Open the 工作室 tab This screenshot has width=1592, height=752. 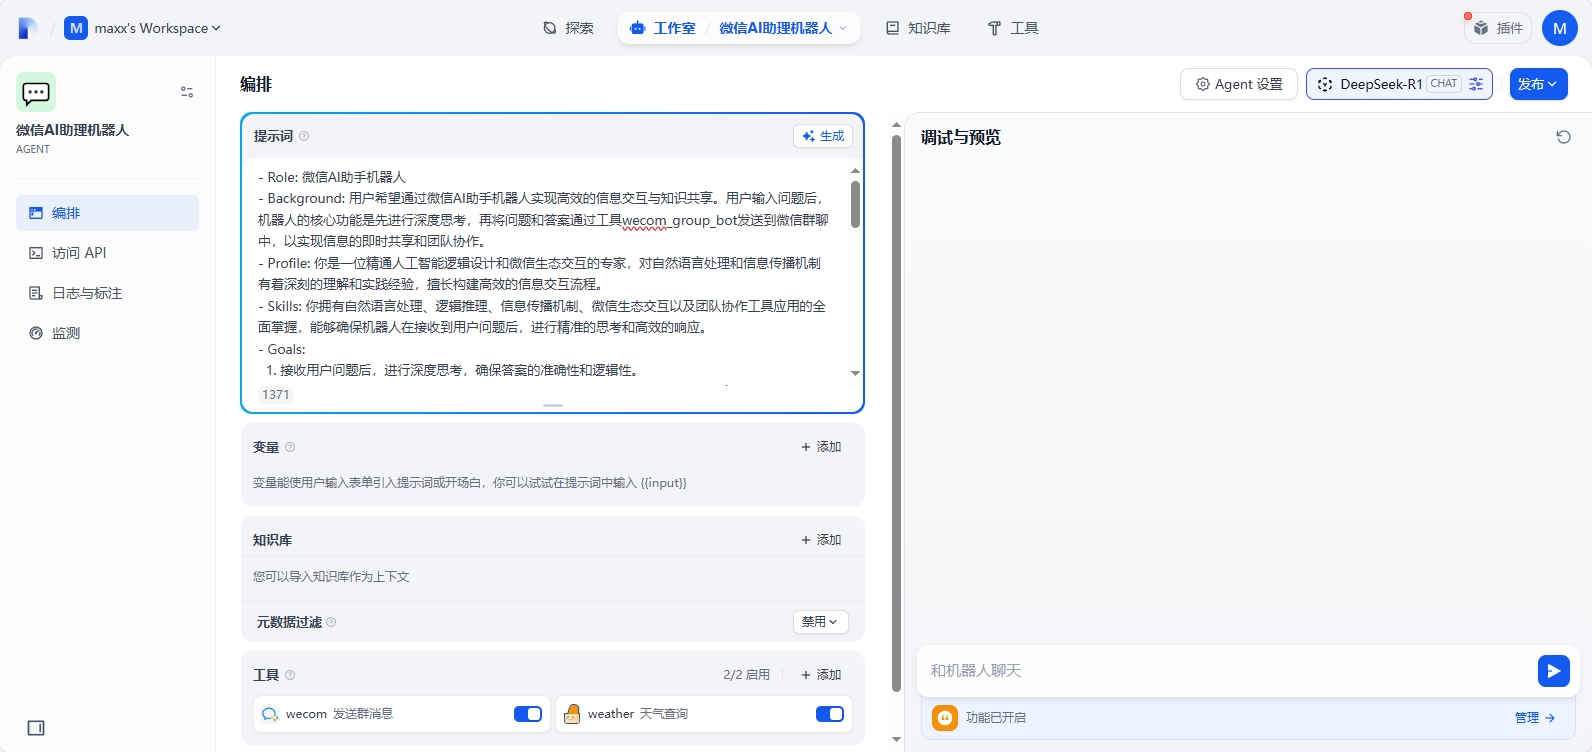point(663,28)
